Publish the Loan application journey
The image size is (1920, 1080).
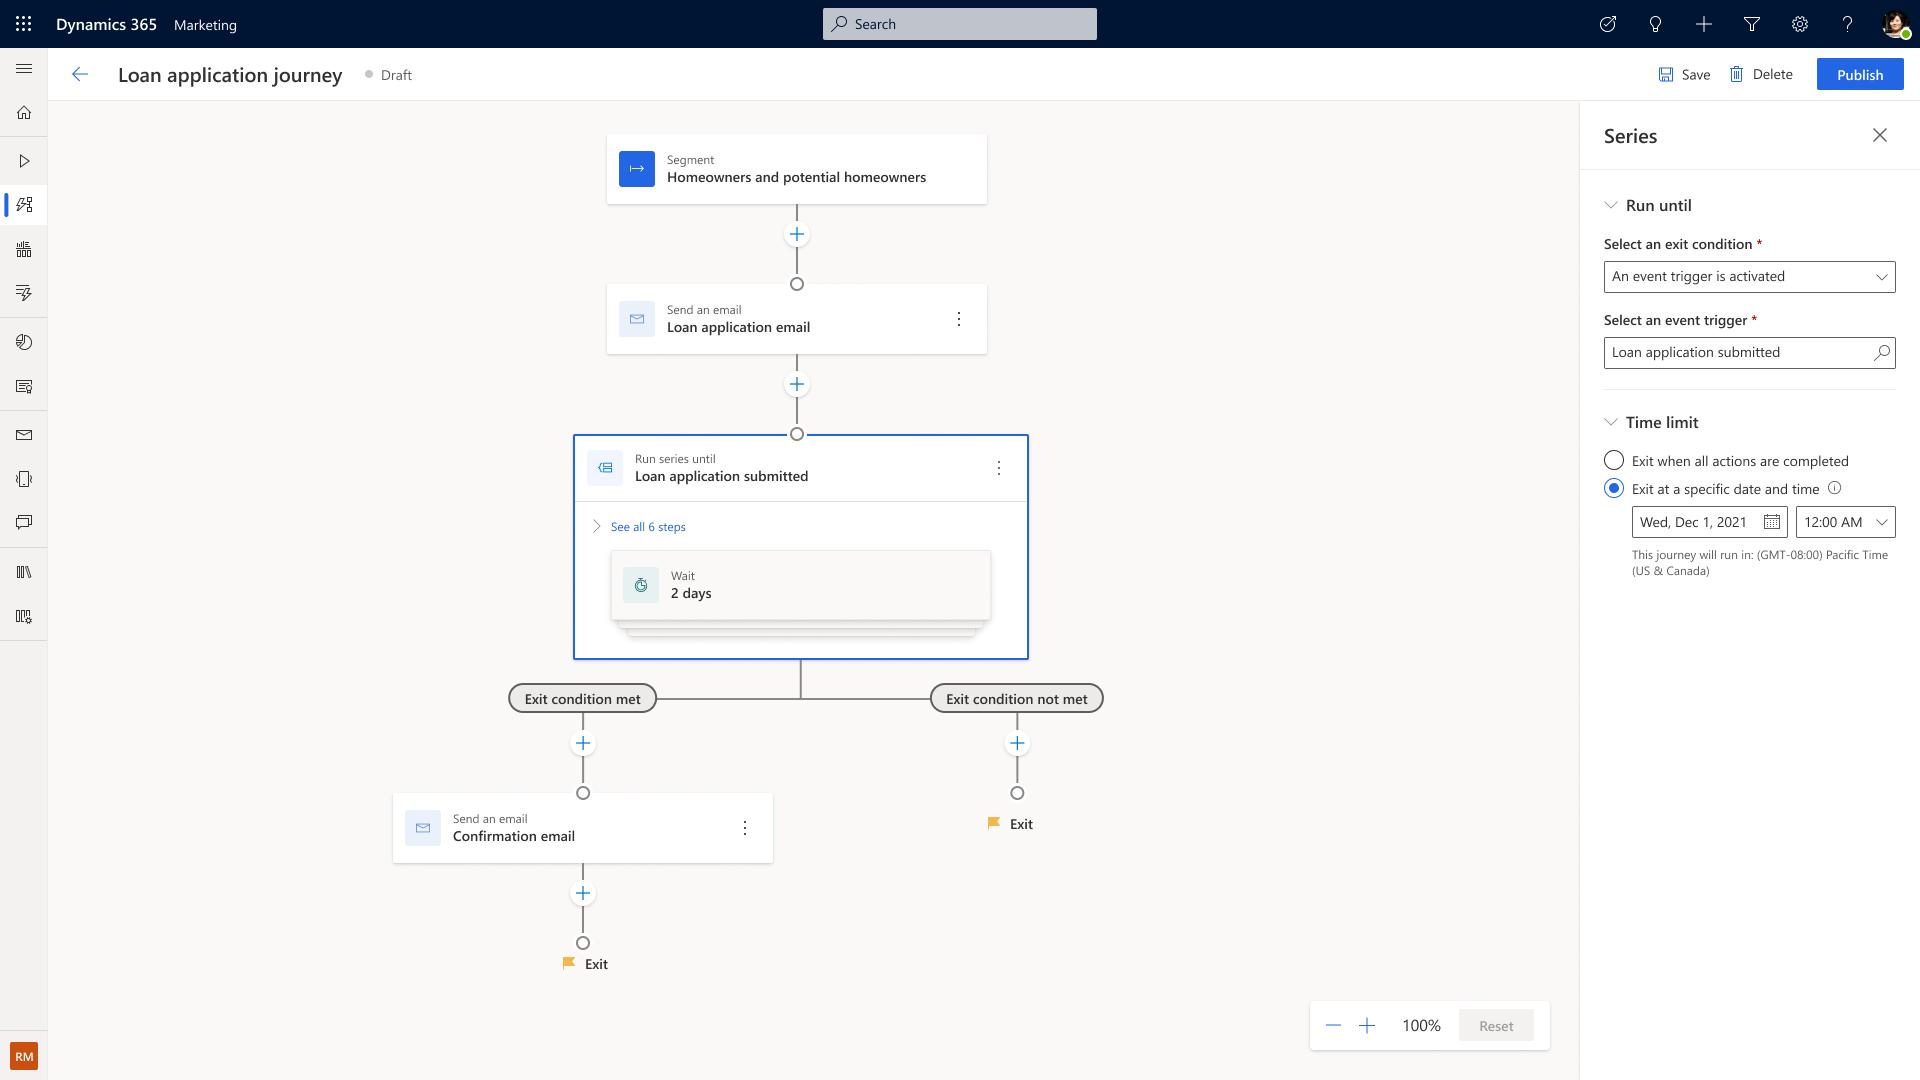(x=1859, y=74)
